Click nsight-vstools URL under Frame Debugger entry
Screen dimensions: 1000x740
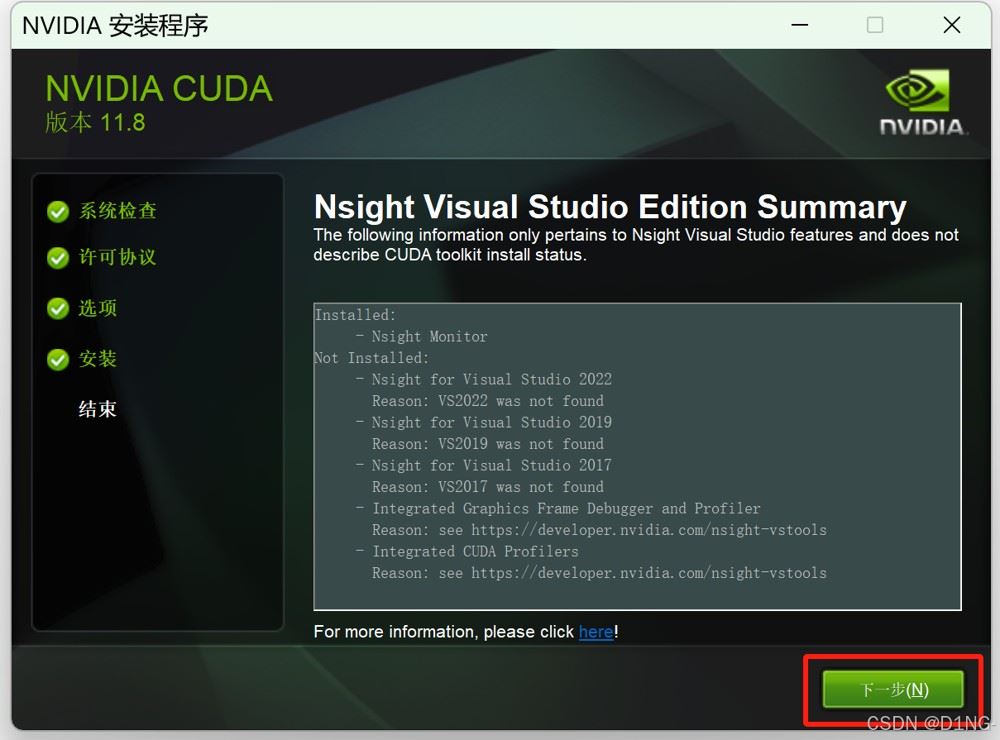click(649, 529)
